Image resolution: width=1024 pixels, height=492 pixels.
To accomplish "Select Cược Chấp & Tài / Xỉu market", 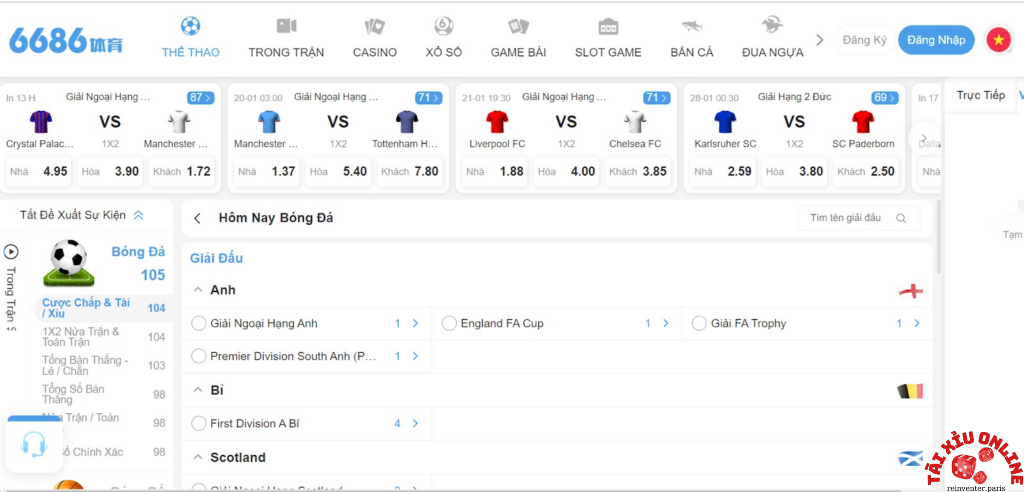I will [86, 308].
